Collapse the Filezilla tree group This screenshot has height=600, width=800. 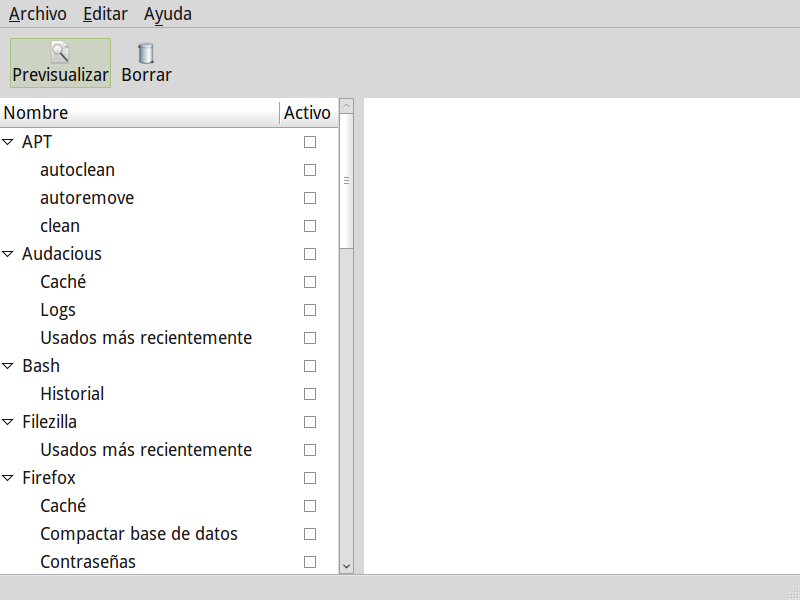pyautogui.click(x=8, y=422)
